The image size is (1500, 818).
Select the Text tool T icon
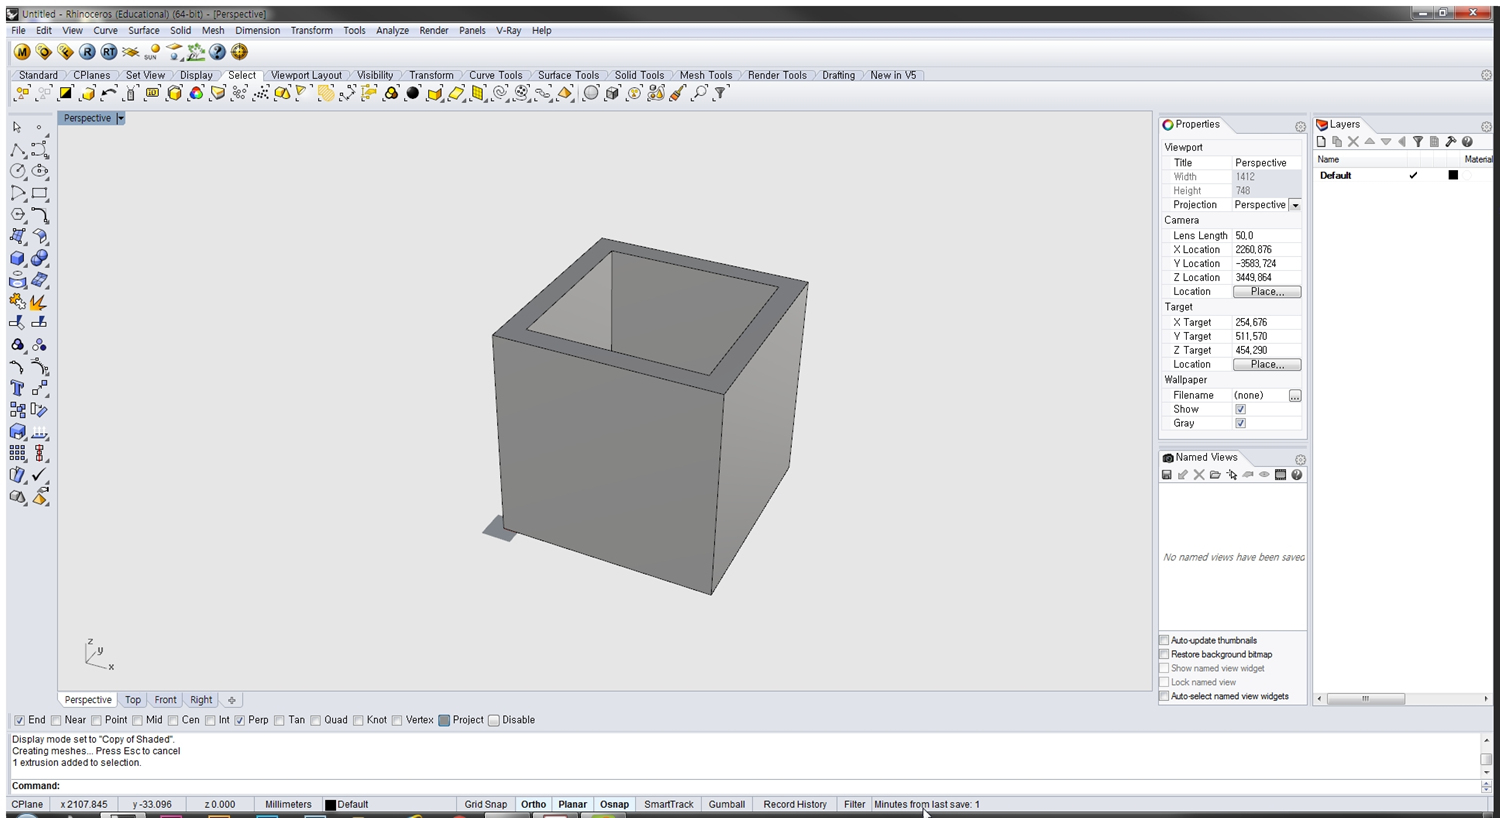click(x=17, y=388)
